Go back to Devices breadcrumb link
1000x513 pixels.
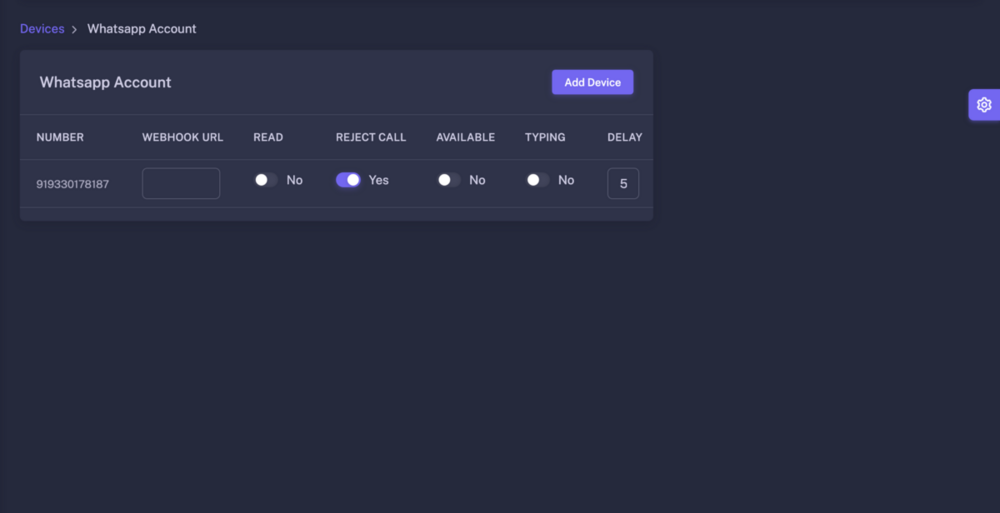coord(42,29)
